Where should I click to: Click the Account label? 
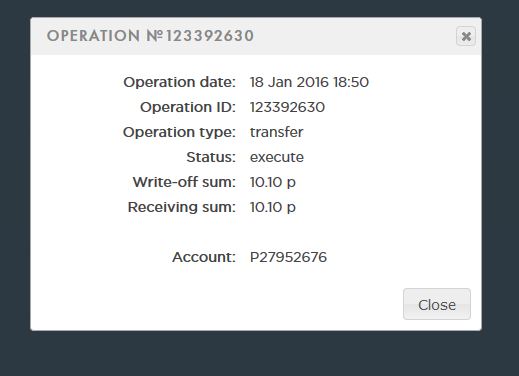(204, 257)
